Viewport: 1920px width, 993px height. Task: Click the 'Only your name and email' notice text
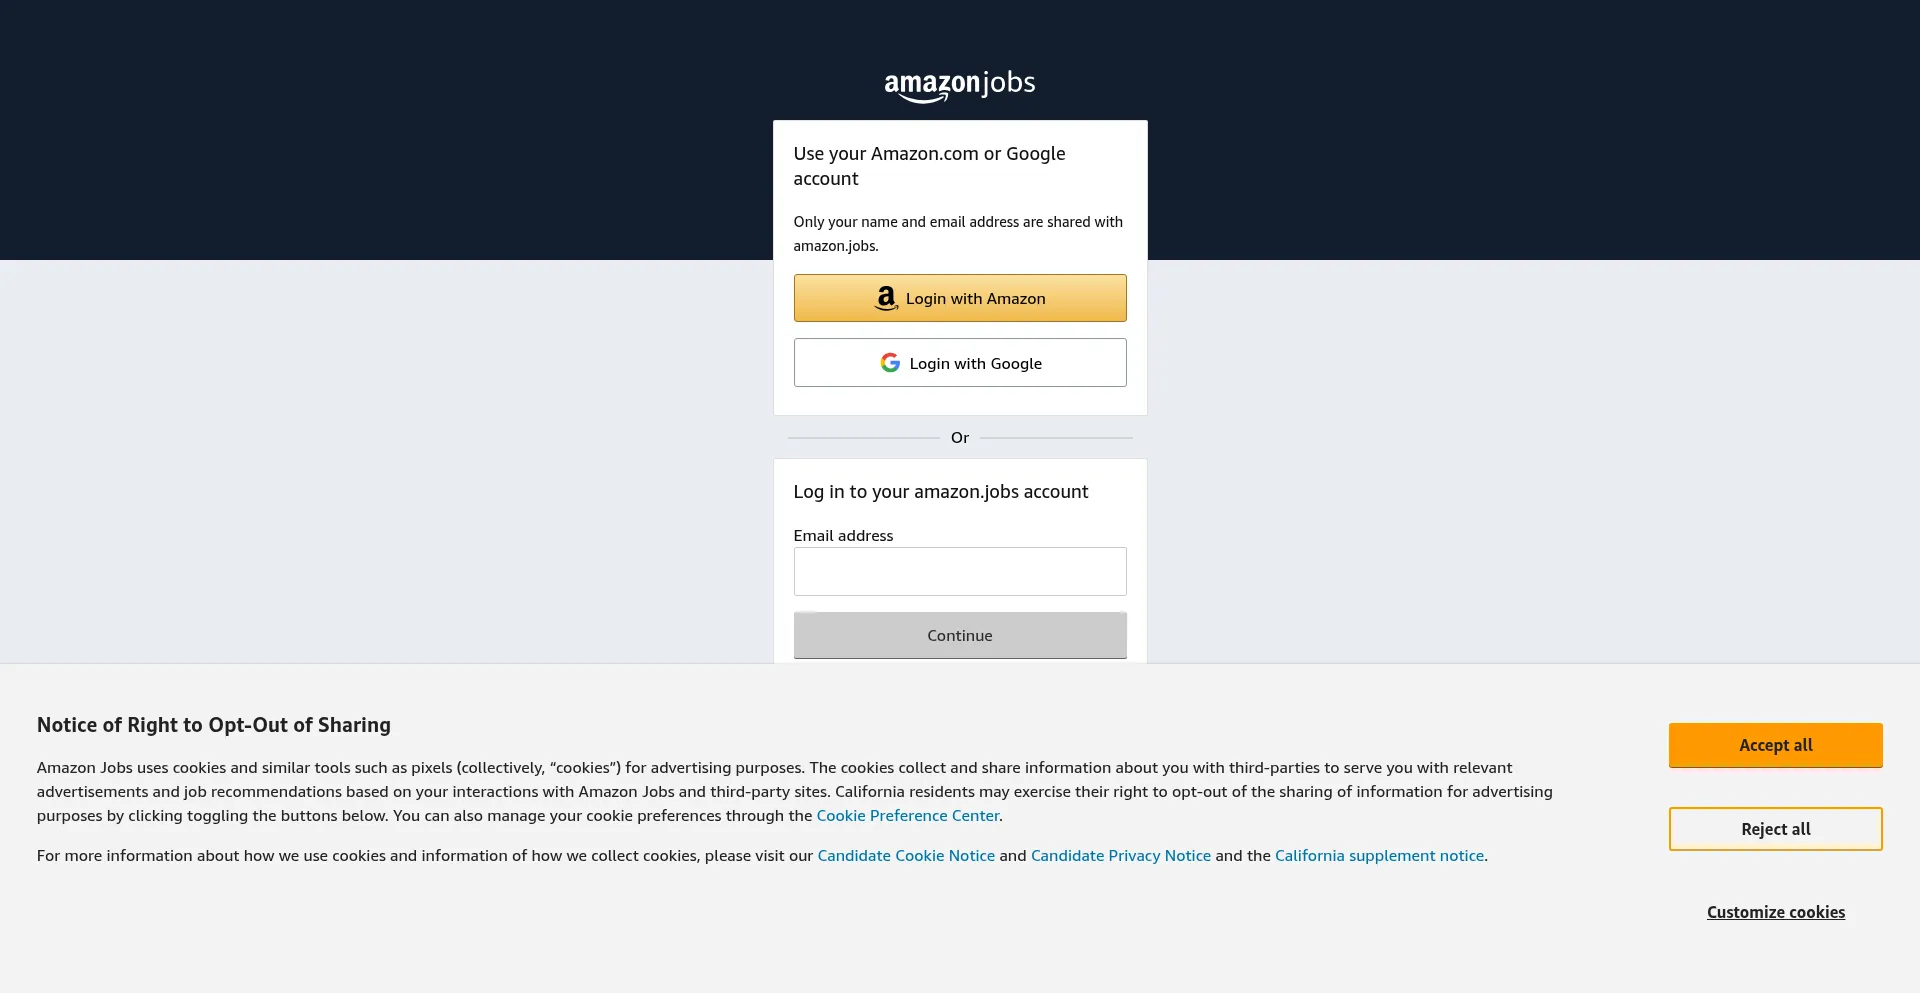(x=957, y=234)
